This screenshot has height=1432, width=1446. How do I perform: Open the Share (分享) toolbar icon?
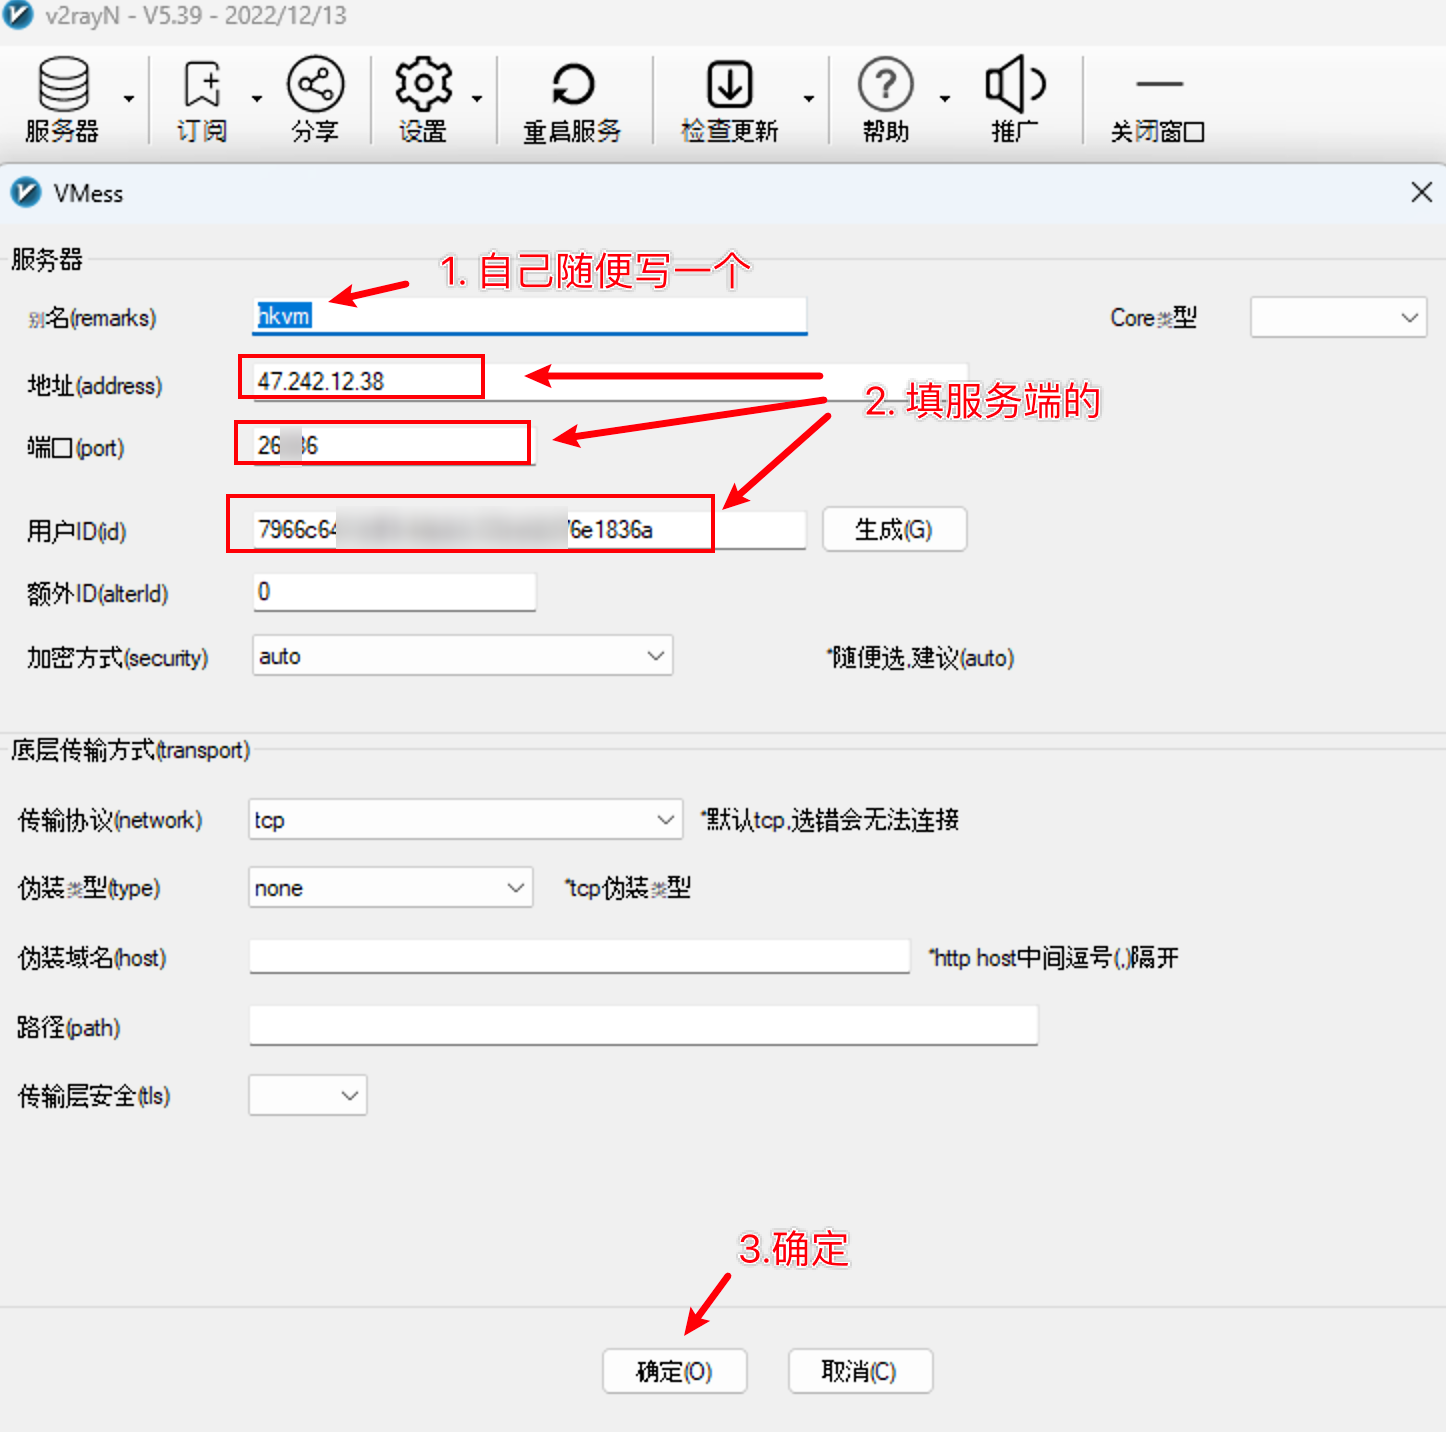(315, 99)
